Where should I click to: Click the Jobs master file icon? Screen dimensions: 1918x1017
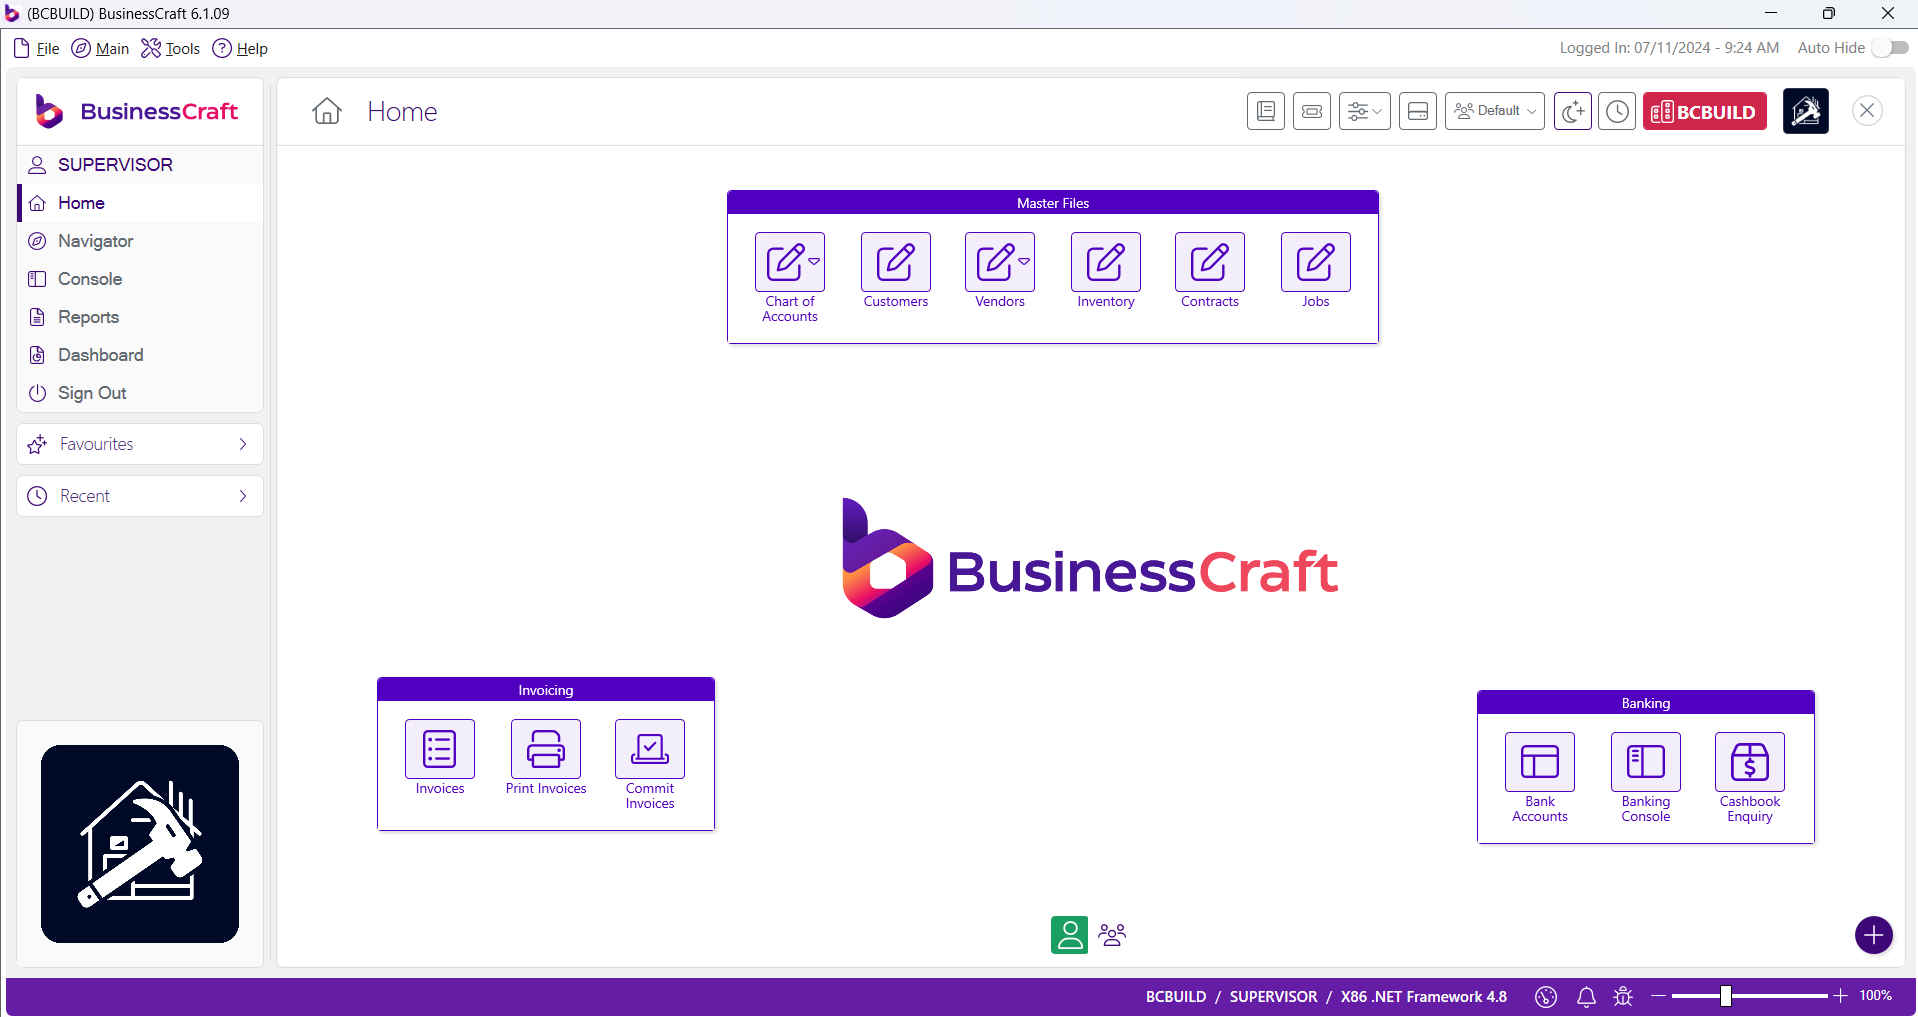pos(1314,262)
